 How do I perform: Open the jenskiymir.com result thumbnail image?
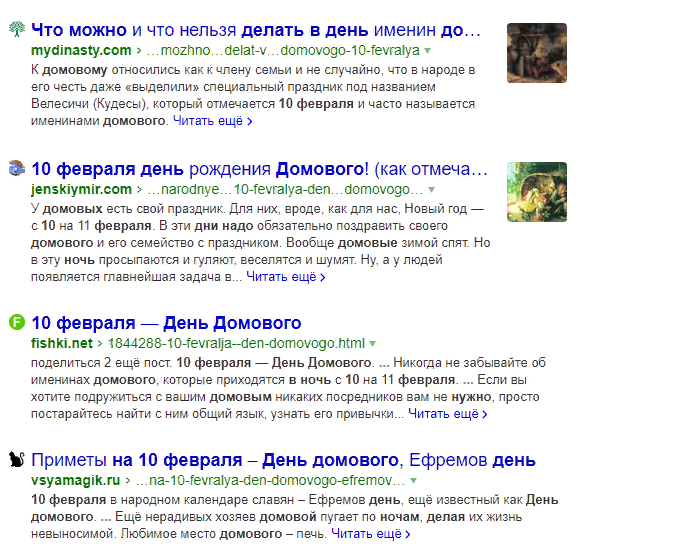pos(536,191)
